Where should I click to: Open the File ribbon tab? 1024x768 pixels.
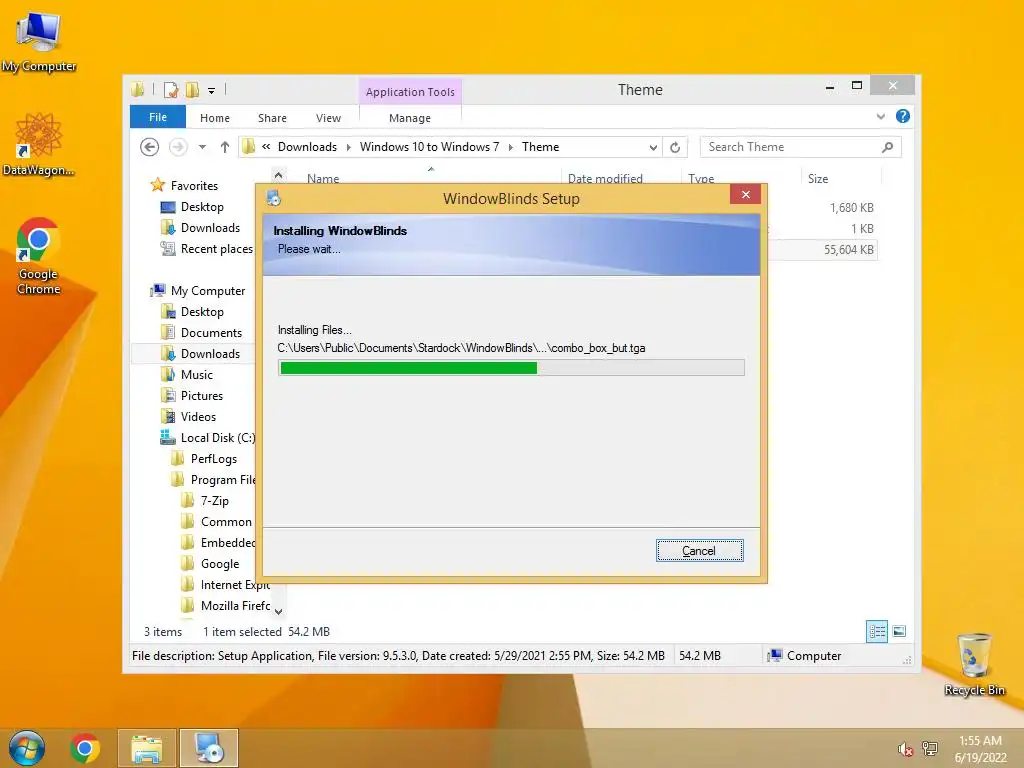coord(157,118)
